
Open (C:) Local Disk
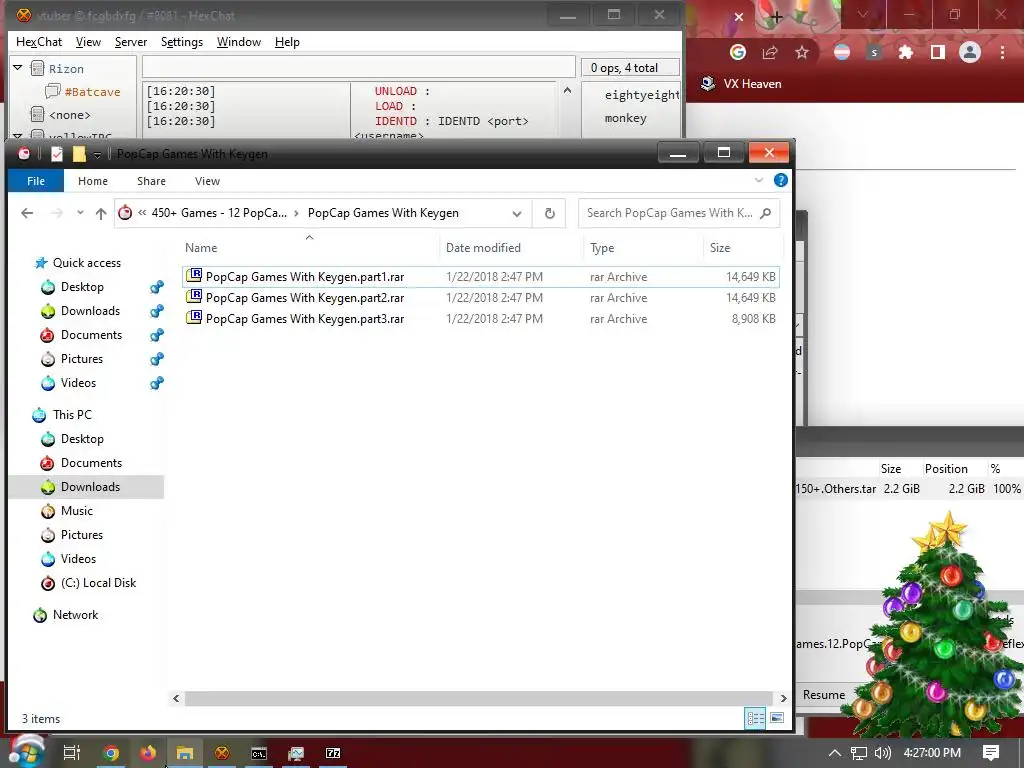click(x=98, y=583)
